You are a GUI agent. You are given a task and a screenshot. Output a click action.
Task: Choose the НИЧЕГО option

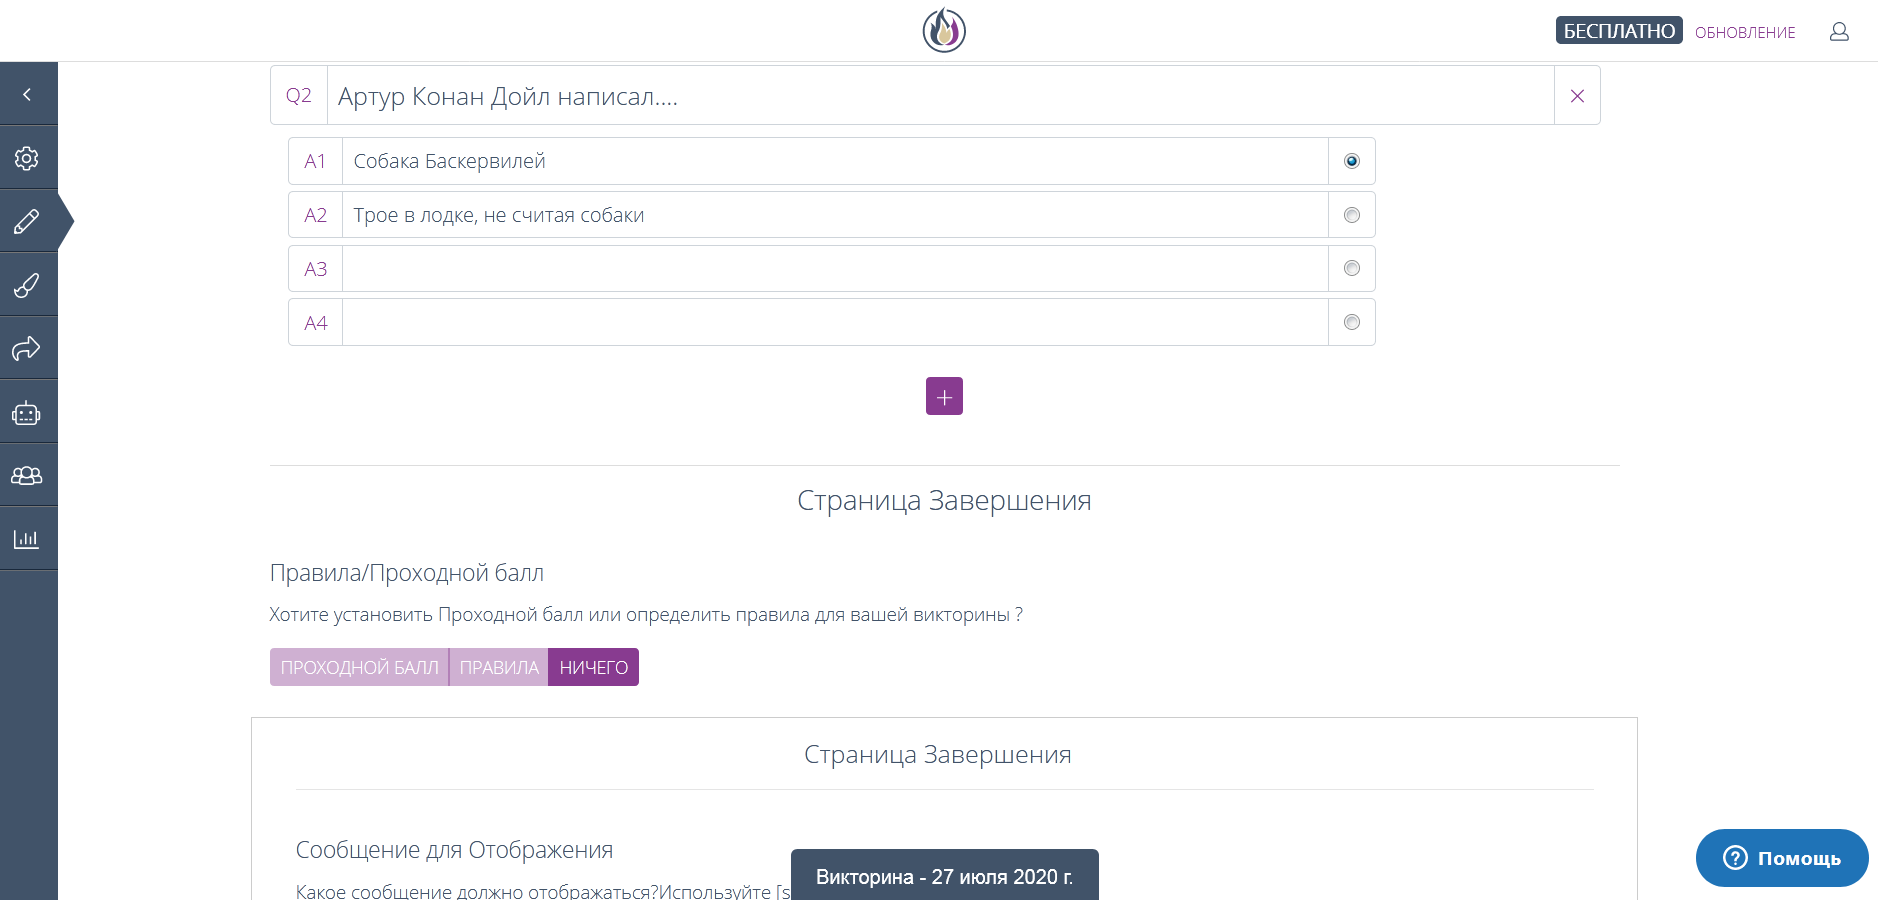tap(594, 667)
